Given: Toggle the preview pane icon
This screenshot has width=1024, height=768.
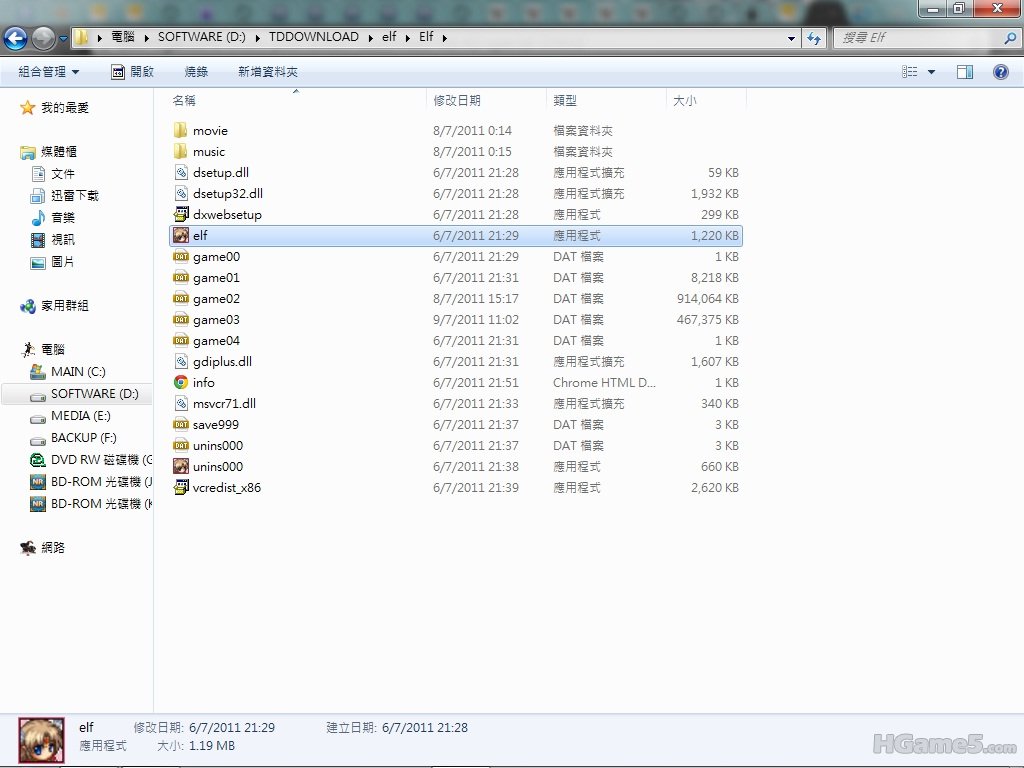Looking at the screenshot, I should pos(965,72).
